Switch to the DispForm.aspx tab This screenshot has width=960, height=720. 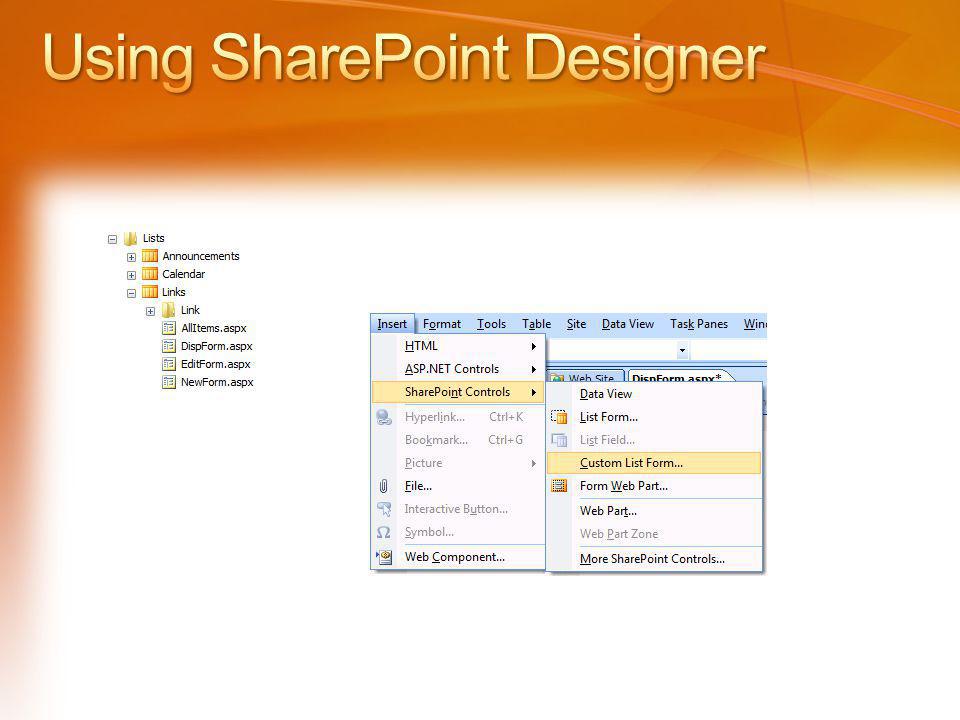pos(678,377)
